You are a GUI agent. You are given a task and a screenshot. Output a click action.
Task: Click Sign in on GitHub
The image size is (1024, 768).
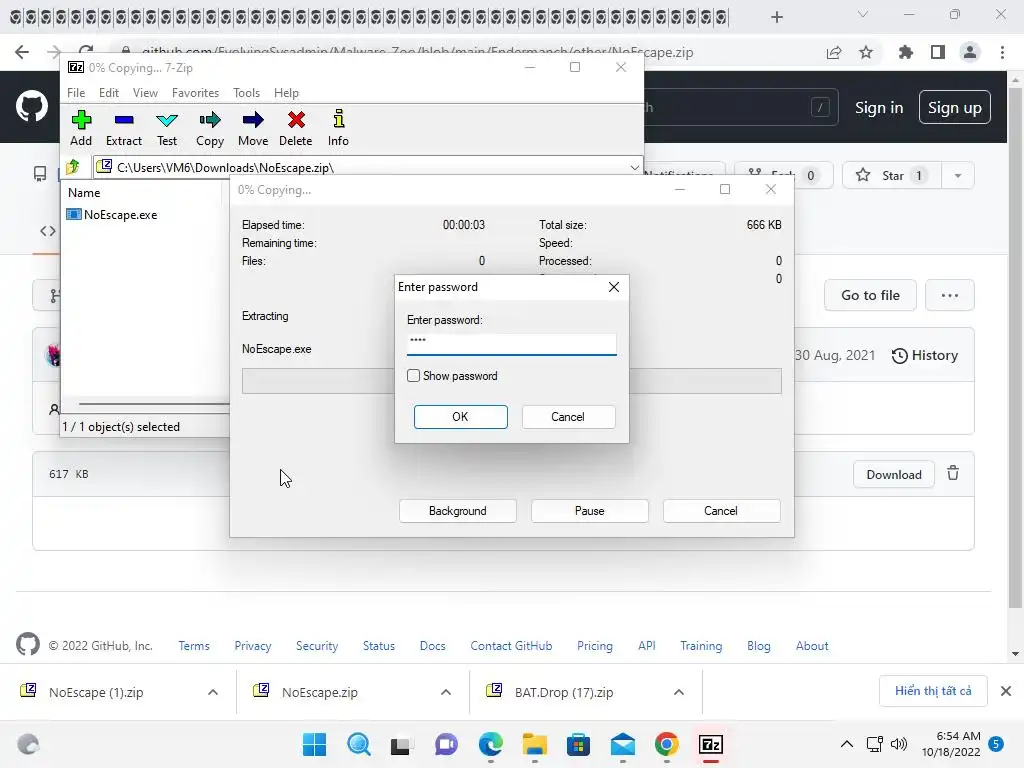click(x=879, y=108)
